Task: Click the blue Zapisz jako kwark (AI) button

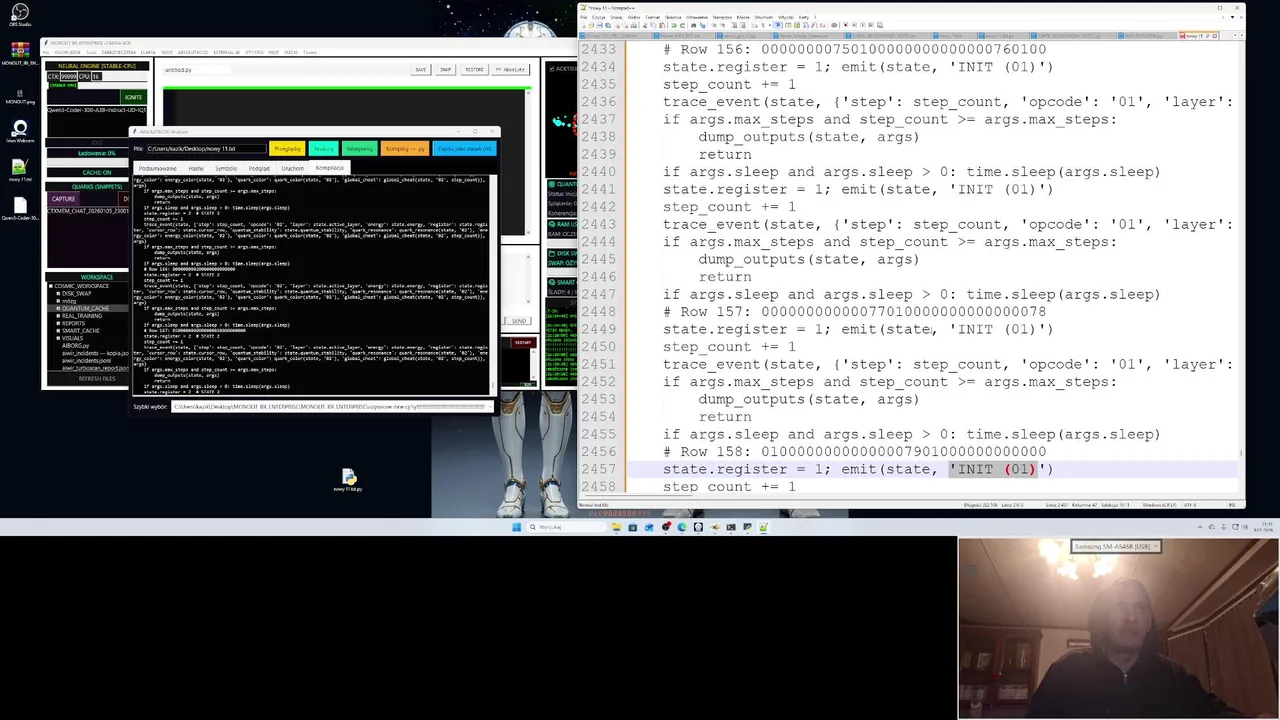Action: click(464, 149)
